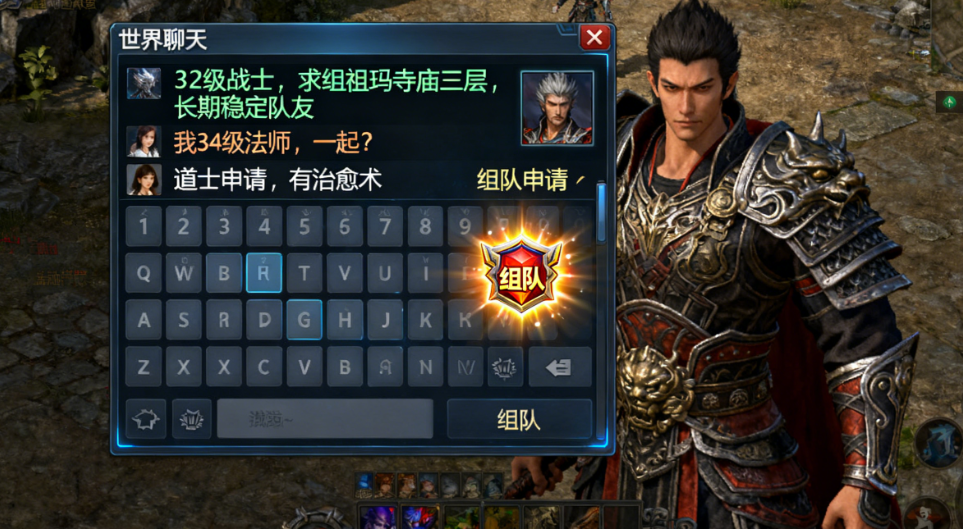Select the avatar beside 我34级法师 message

pyautogui.click(x=144, y=141)
